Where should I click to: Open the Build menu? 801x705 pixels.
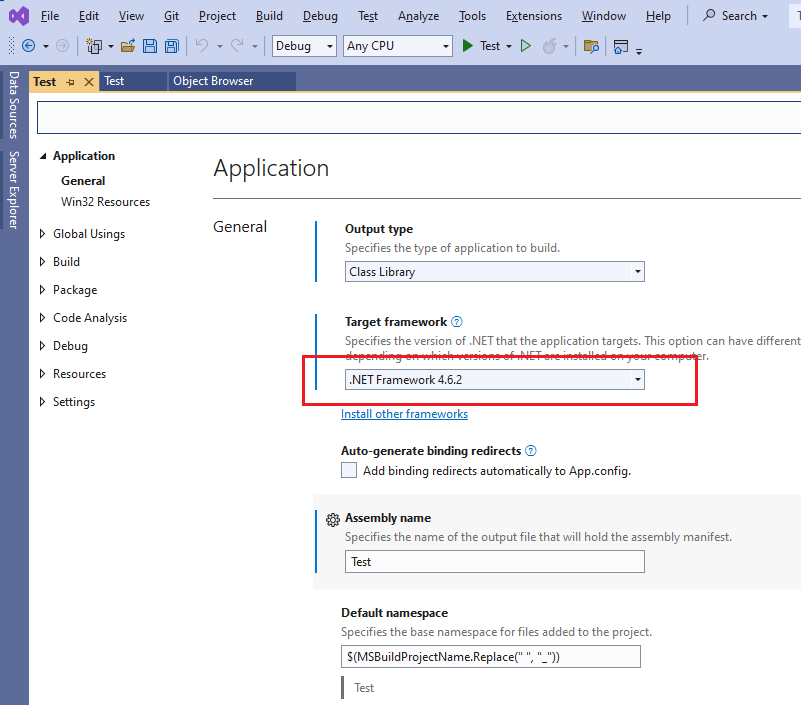pyautogui.click(x=269, y=16)
